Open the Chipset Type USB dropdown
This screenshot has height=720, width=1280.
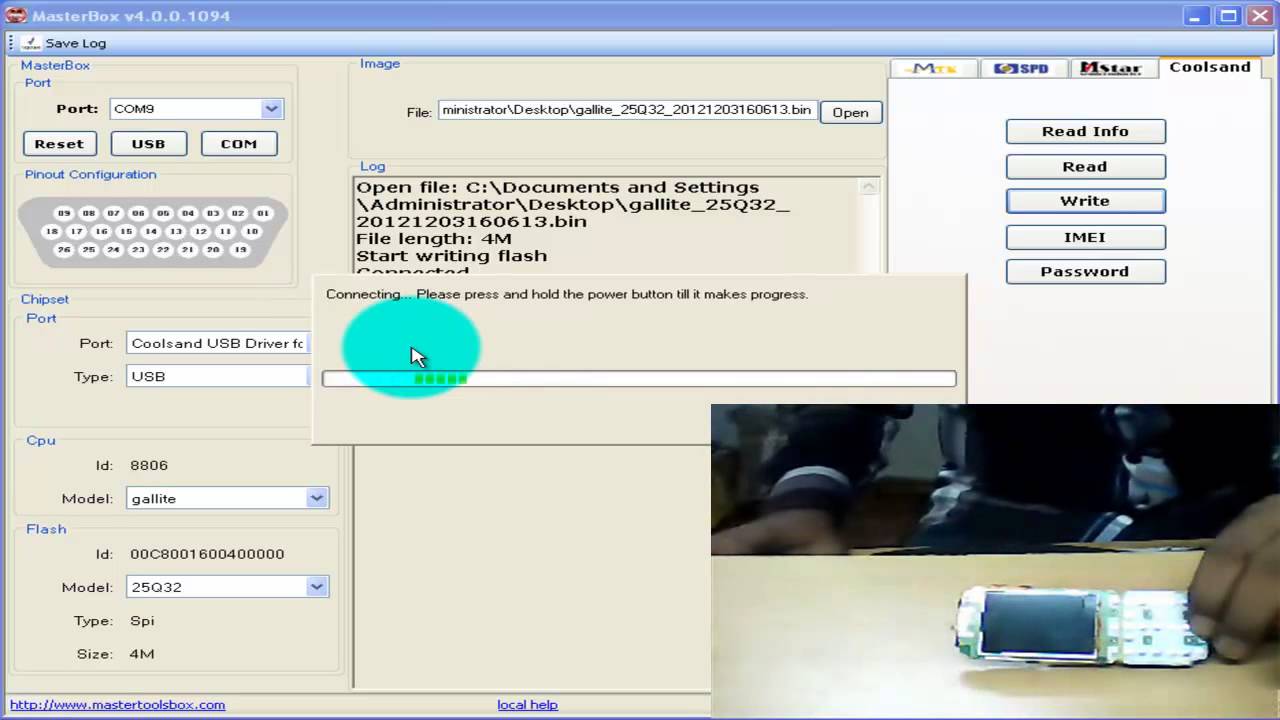[x=219, y=377]
